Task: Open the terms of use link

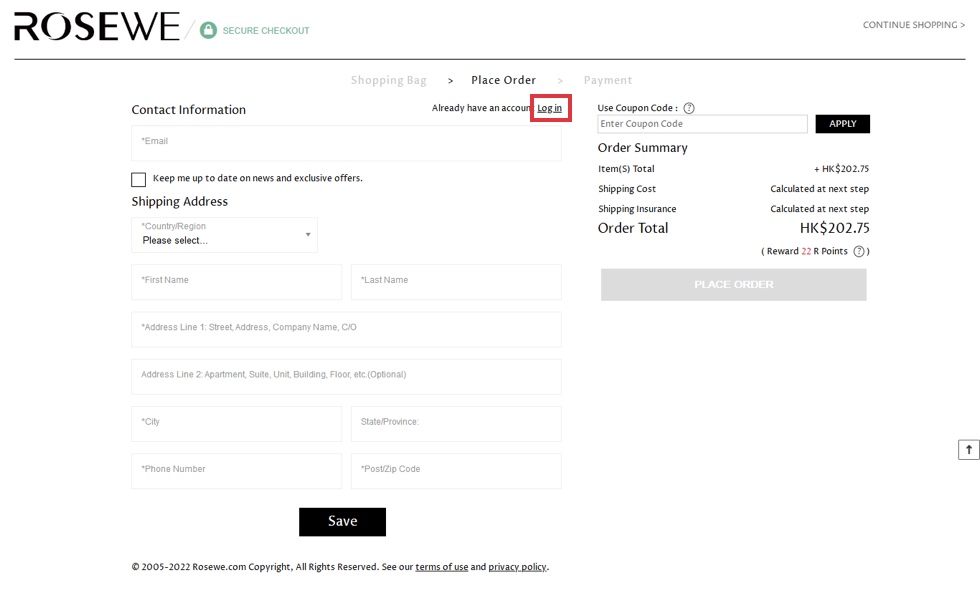Action: (x=441, y=567)
